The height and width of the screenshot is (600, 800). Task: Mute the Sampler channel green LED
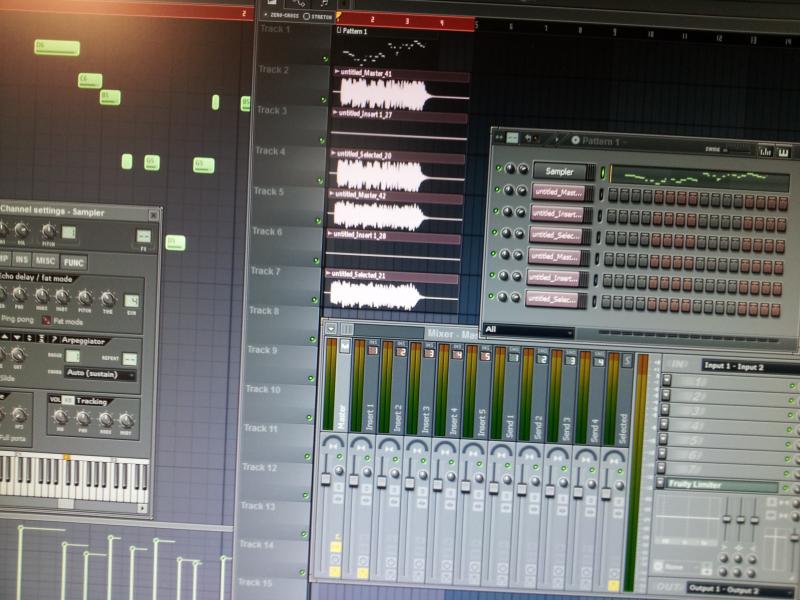click(x=499, y=168)
